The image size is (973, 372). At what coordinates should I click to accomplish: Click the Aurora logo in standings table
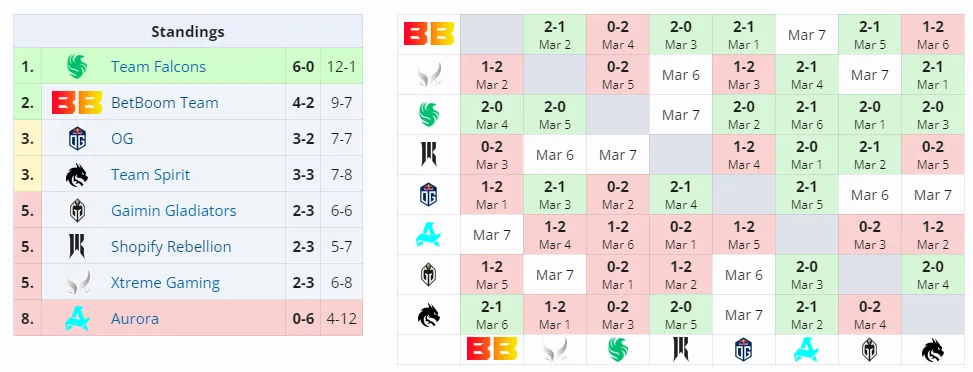[77, 319]
